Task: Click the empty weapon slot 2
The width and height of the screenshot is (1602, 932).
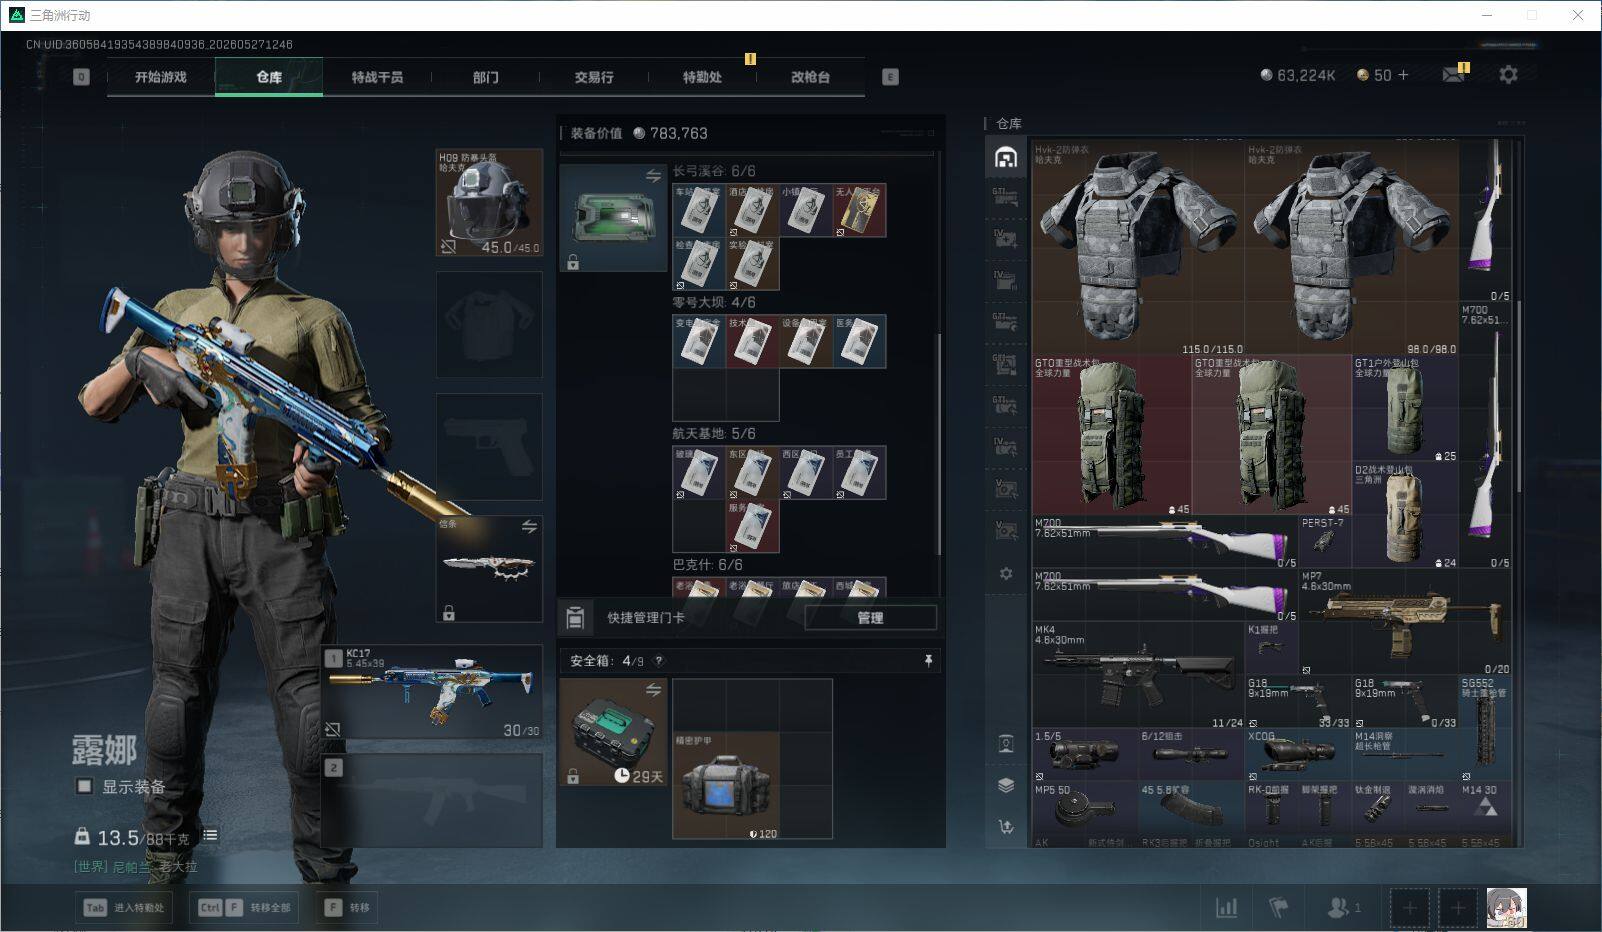Action: [x=432, y=801]
